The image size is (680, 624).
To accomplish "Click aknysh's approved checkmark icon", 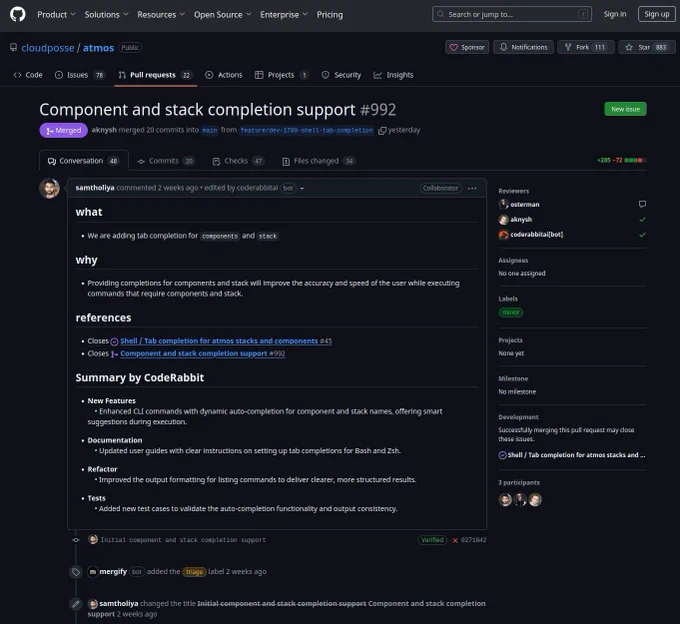I will pyautogui.click(x=642, y=219).
